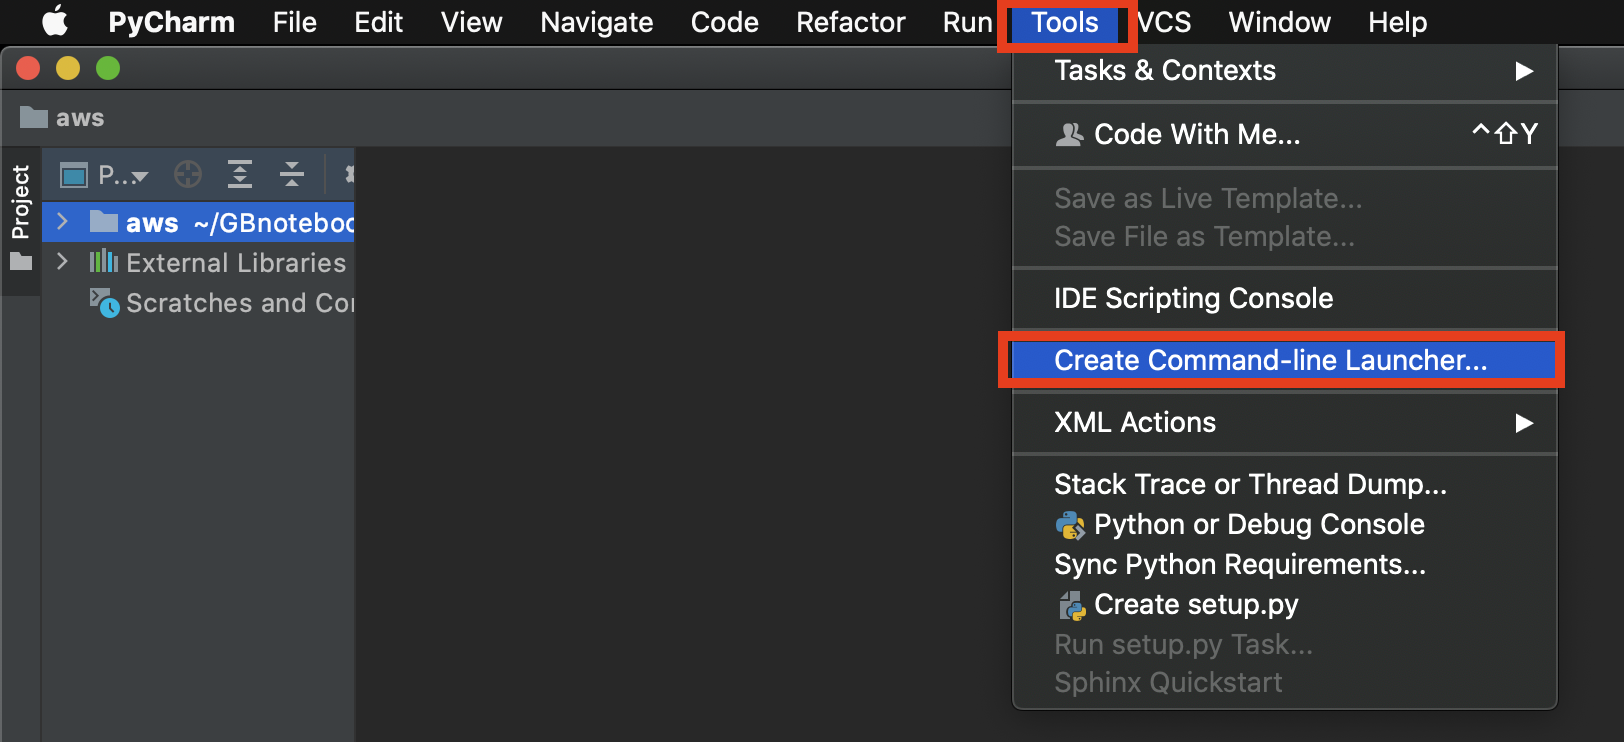Select Stack Trace or Thread Dump item

coord(1249,485)
